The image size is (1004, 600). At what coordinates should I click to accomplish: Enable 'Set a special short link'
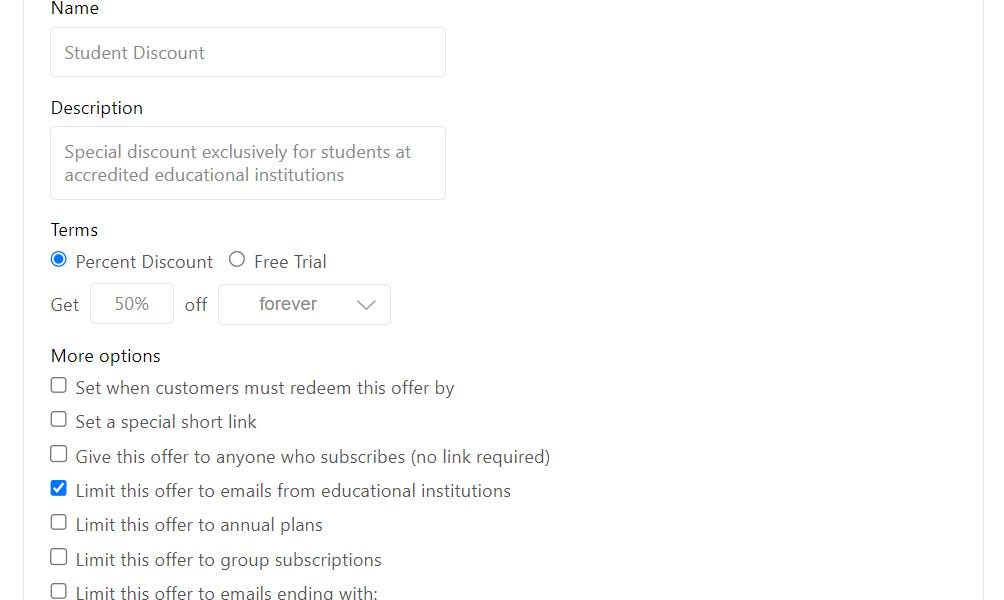tap(58, 418)
